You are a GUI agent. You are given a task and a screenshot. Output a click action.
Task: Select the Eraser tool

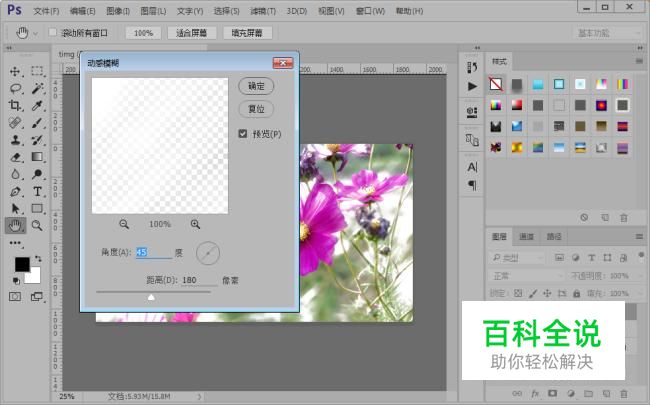(15, 157)
